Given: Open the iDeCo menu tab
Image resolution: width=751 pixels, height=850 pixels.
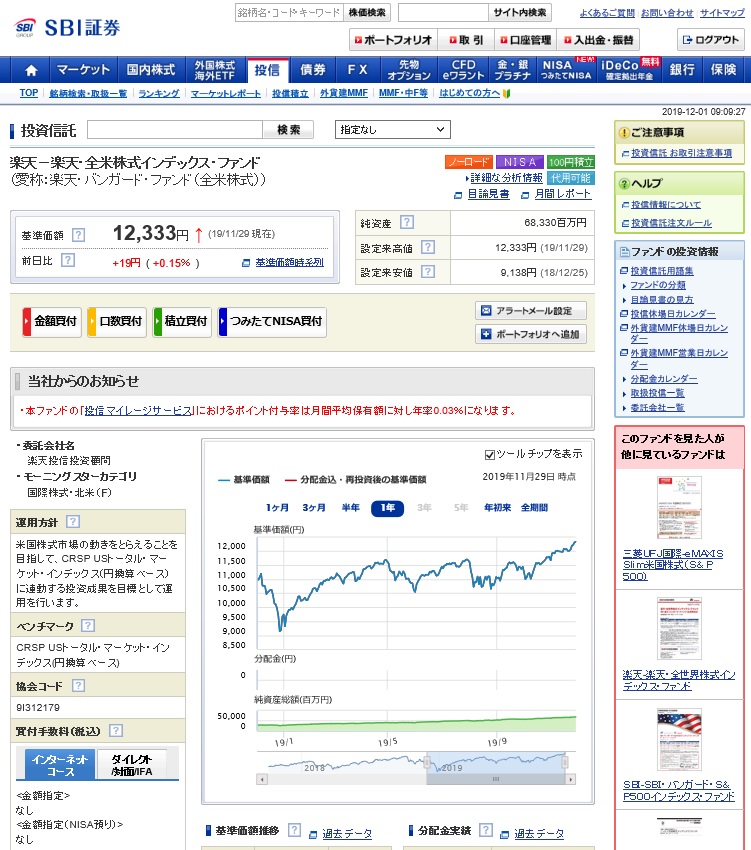Looking at the screenshot, I should pyautogui.click(x=629, y=70).
